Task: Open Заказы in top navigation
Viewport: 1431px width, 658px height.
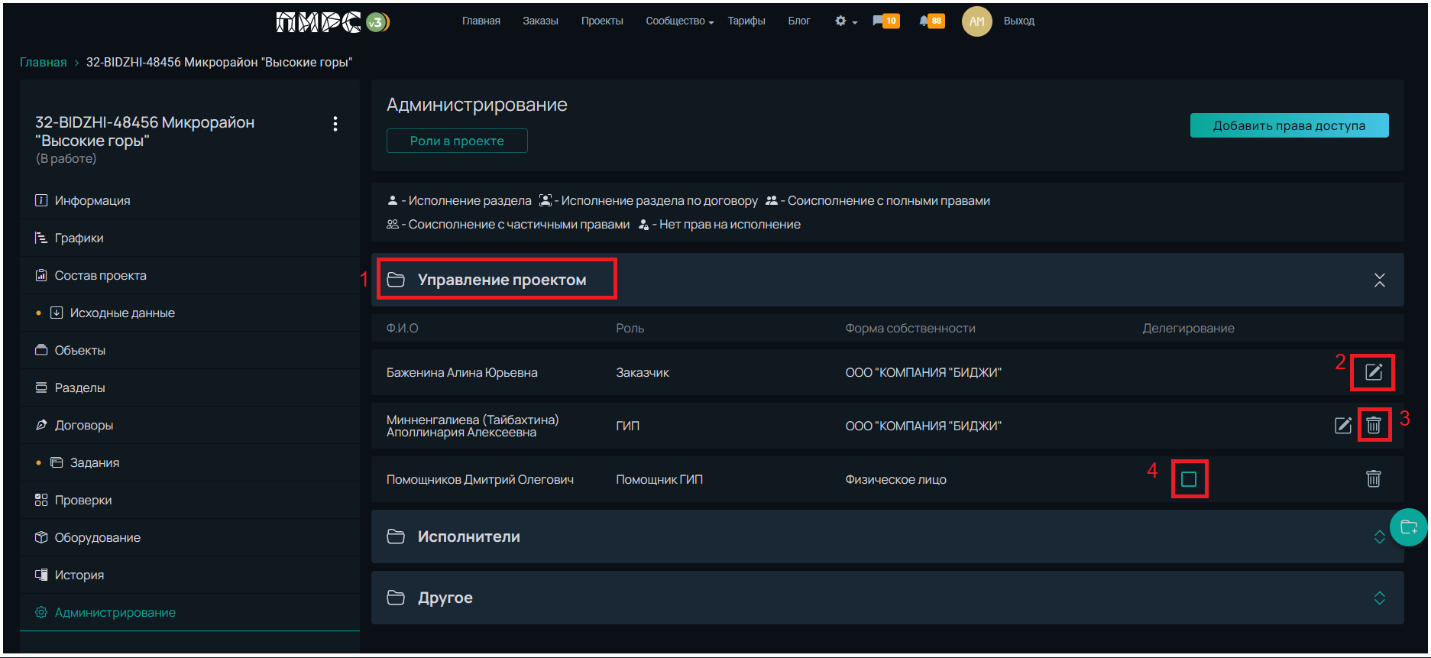Action: coord(540,21)
